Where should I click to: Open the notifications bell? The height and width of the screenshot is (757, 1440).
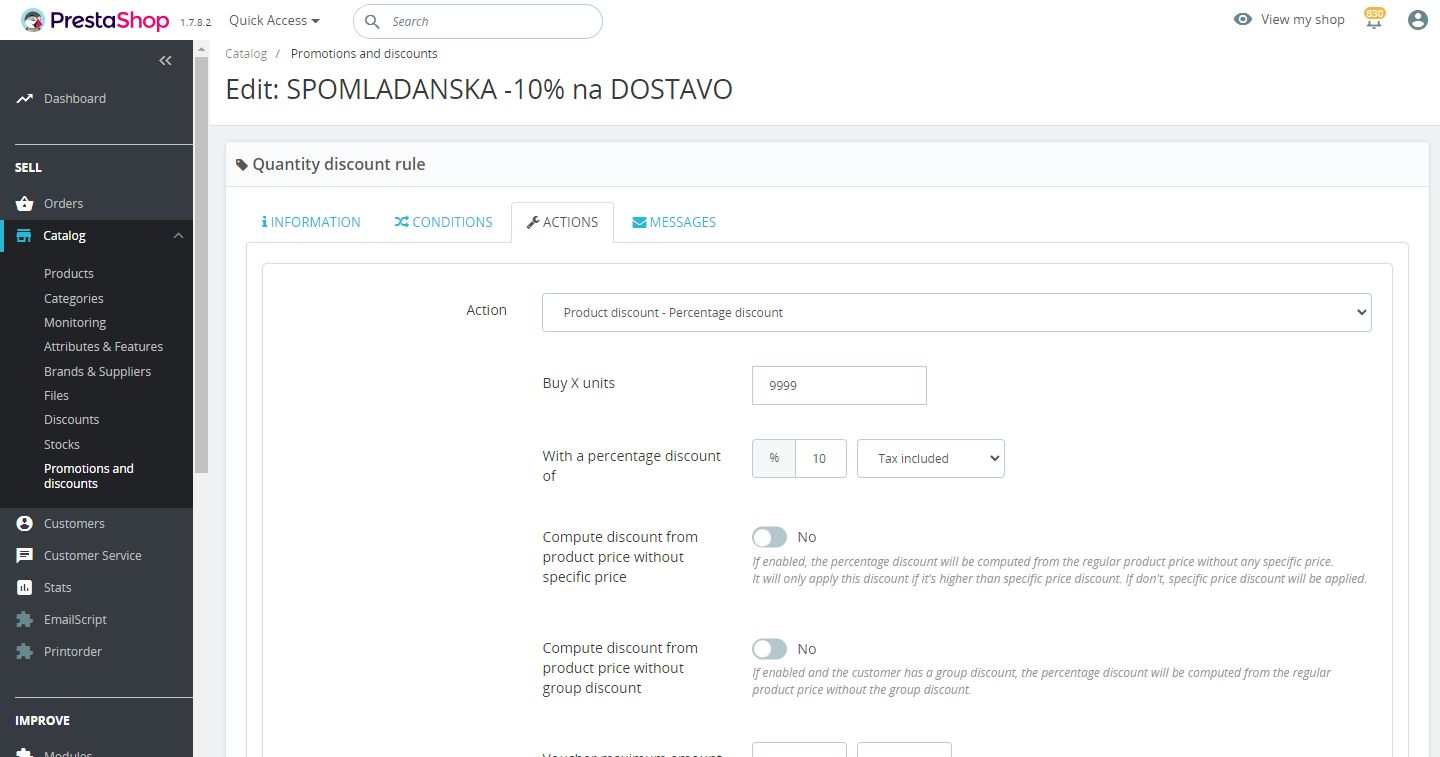coord(1375,19)
